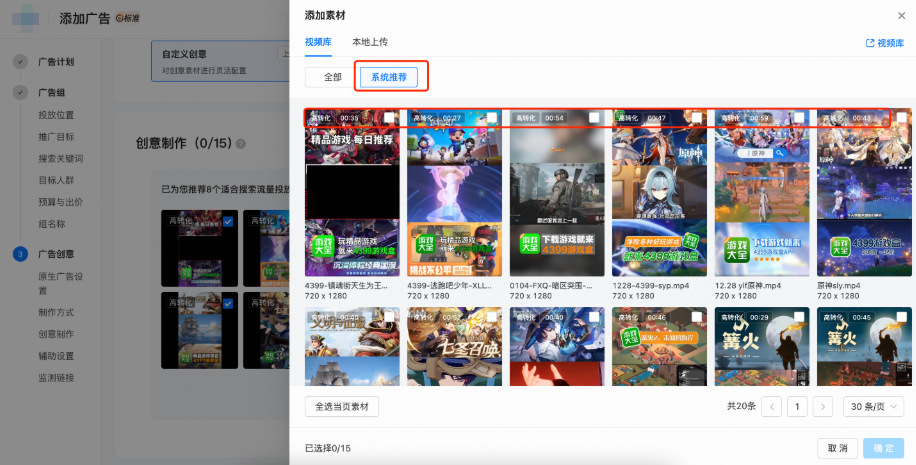
Task: Go to 组名称 in the sidebar
Action: tap(51, 224)
